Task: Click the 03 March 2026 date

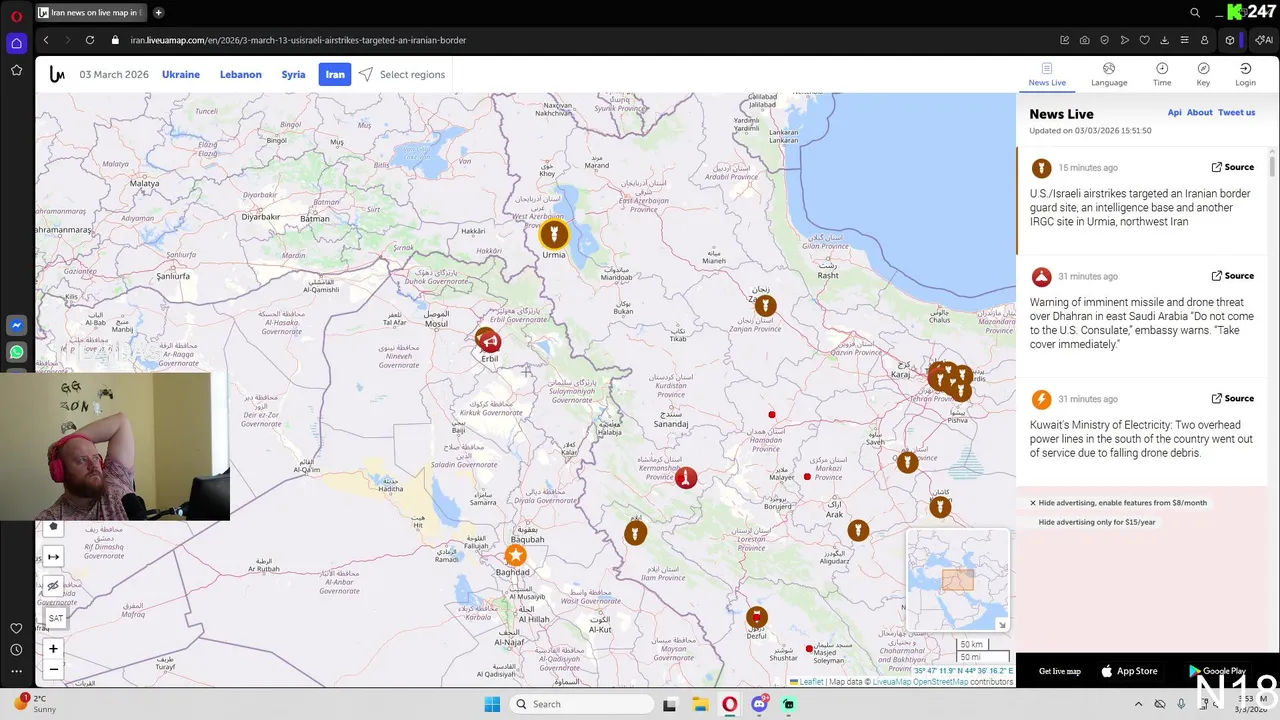Action: [x=114, y=75]
